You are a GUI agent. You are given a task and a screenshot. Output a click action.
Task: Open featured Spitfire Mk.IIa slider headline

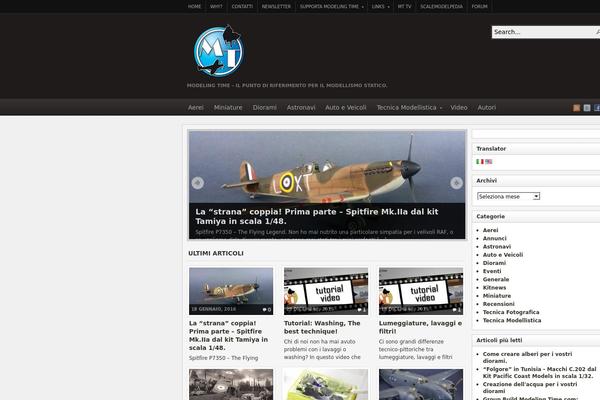316,216
